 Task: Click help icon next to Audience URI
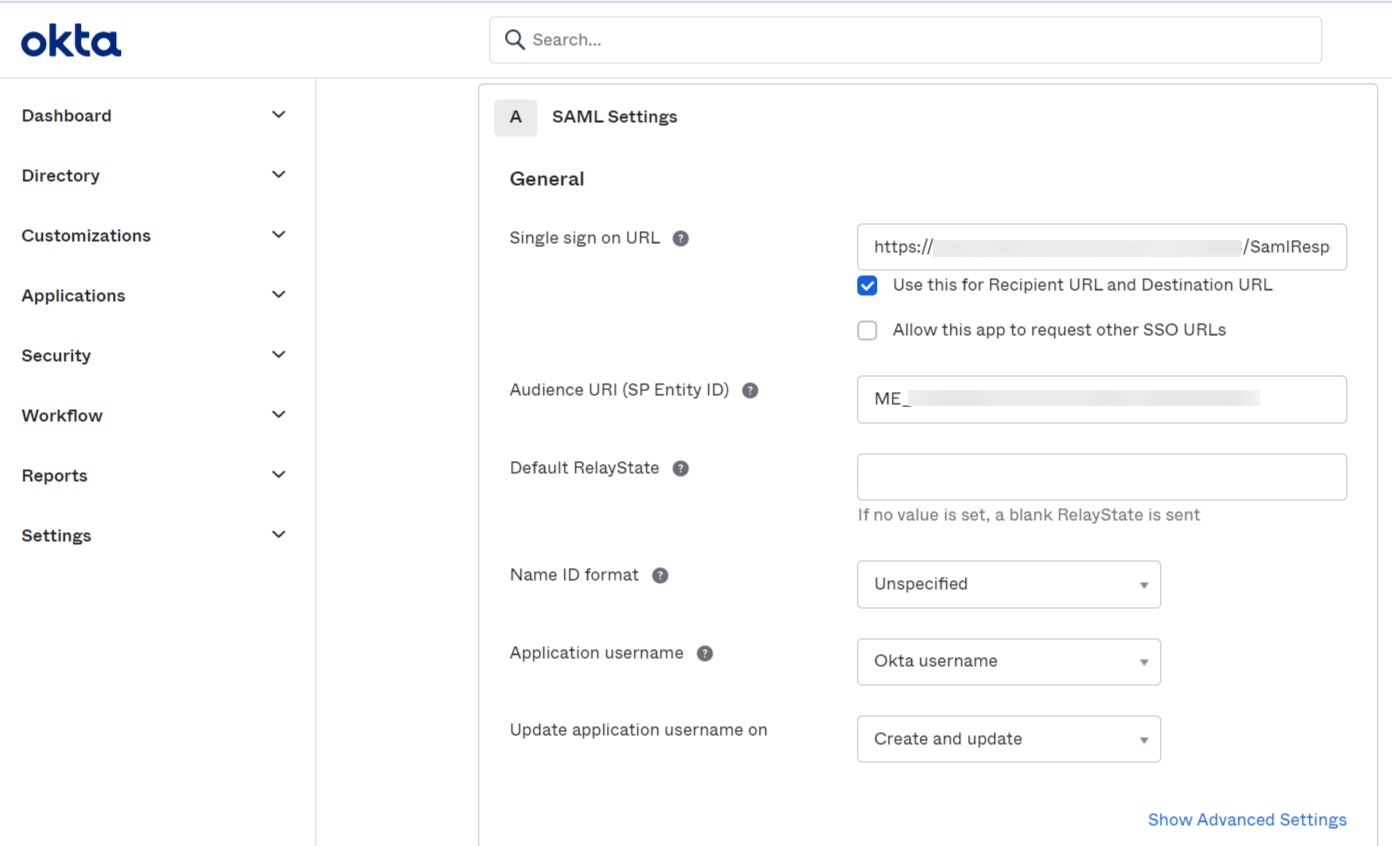[x=750, y=391]
